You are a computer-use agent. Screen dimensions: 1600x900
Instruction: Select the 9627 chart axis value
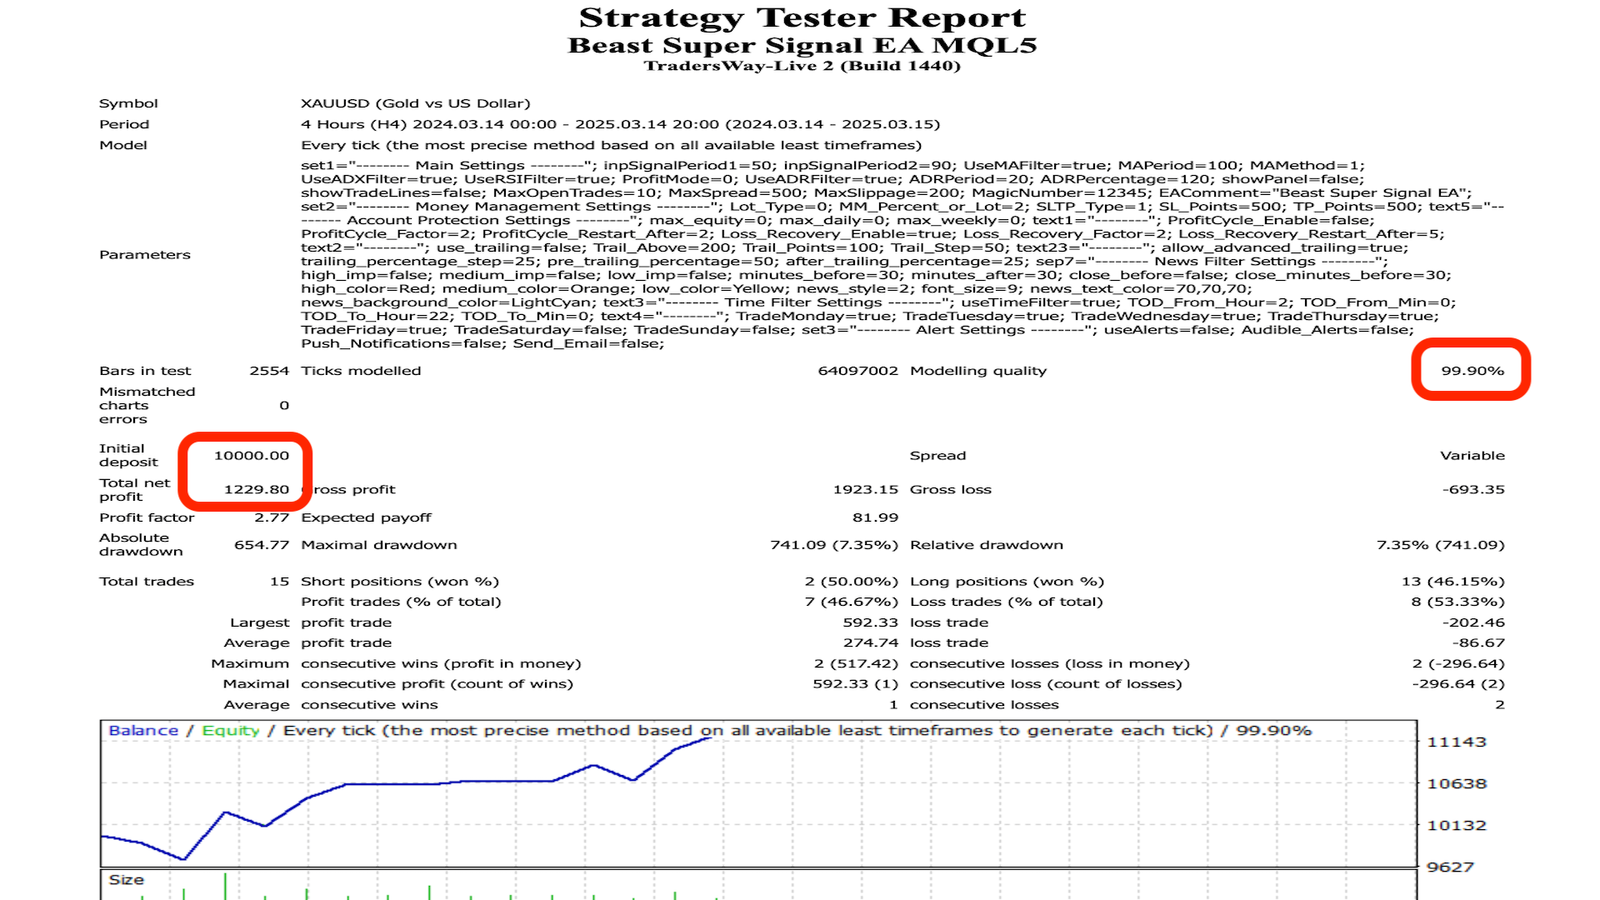[x=1450, y=867]
